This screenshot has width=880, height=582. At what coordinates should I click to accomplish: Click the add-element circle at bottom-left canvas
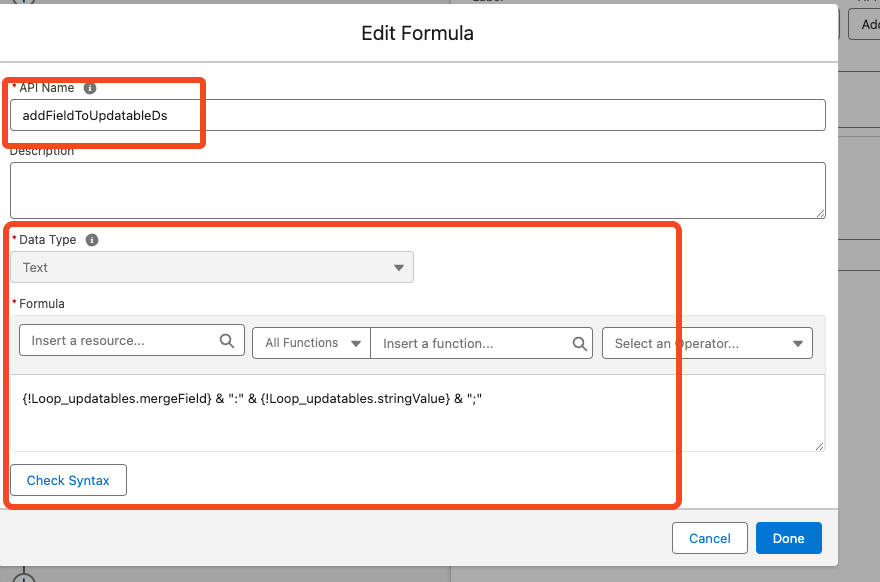tap(23, 577)
